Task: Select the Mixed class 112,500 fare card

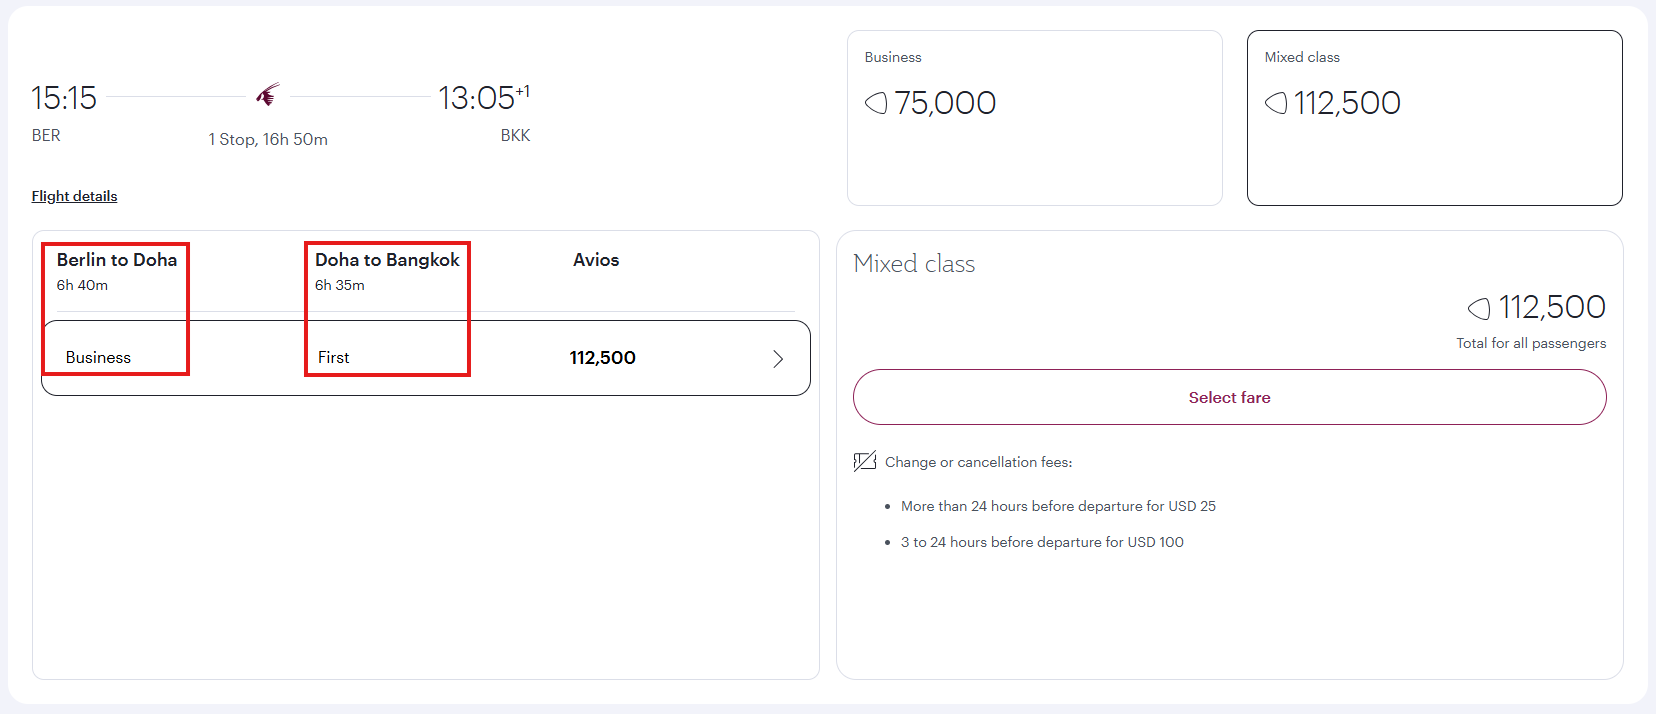Action: 1434,118
